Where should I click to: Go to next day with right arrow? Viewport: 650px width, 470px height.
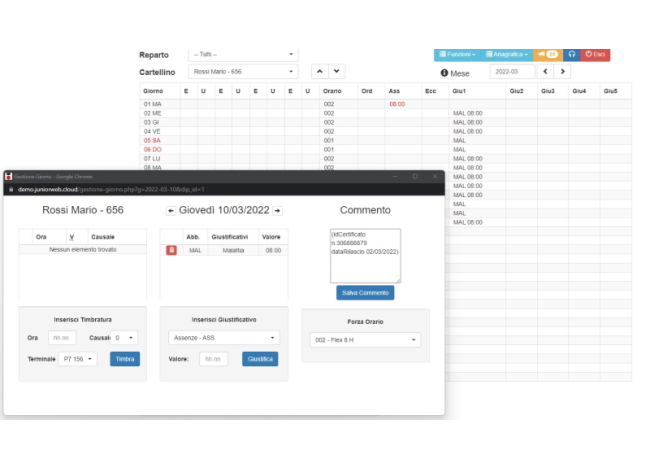tap(277, 211)
